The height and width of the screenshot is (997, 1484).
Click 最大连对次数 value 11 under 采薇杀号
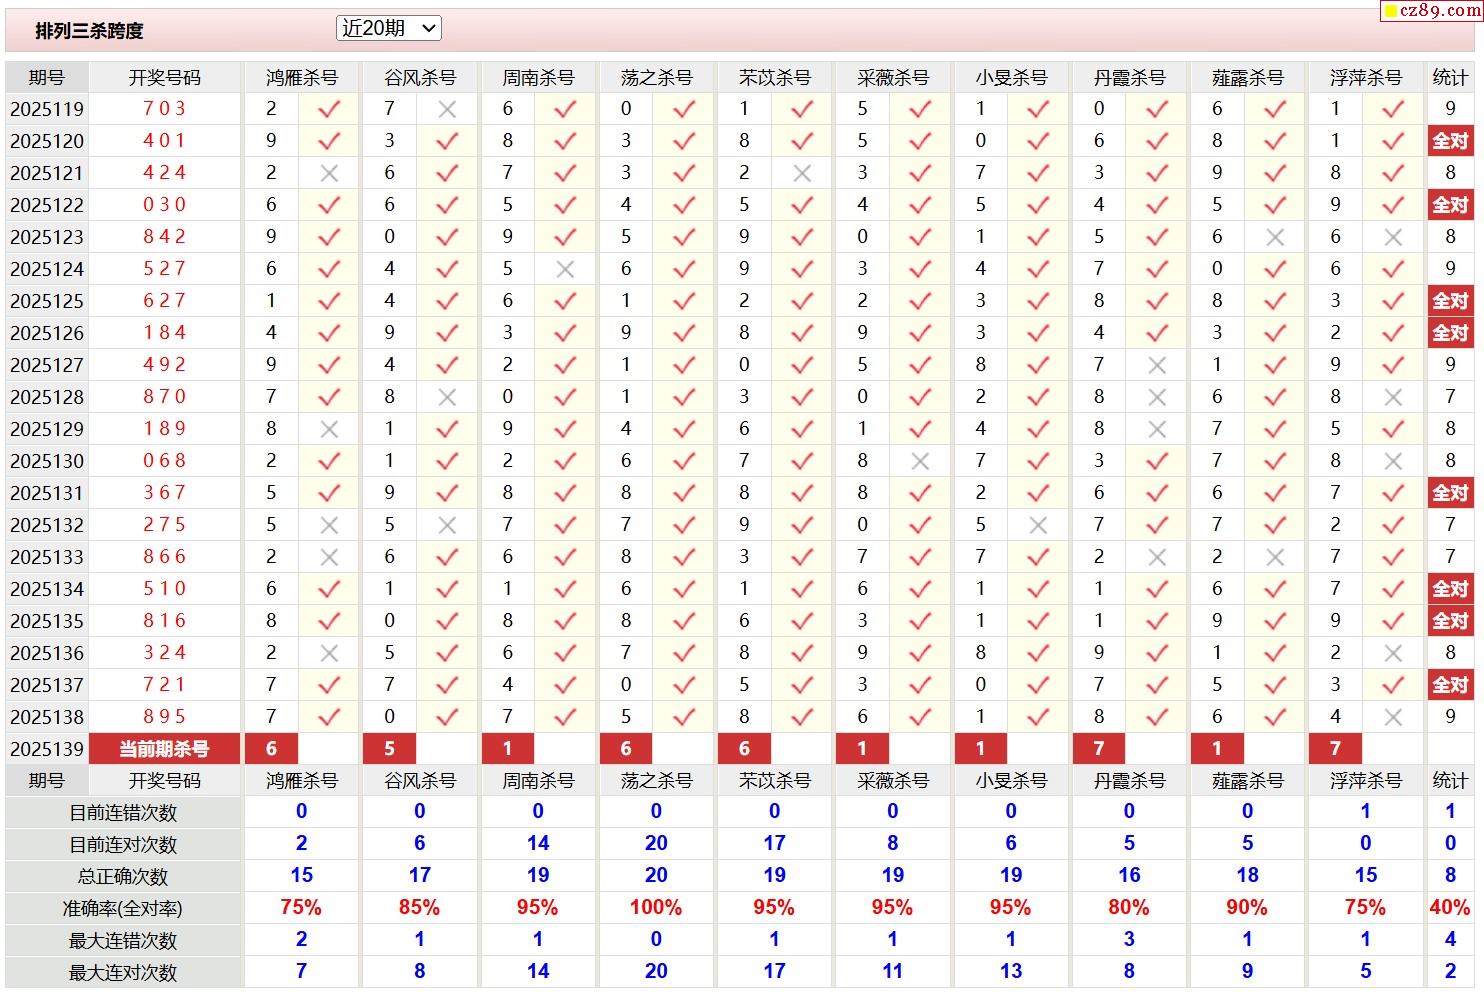(x=893, y=972)
